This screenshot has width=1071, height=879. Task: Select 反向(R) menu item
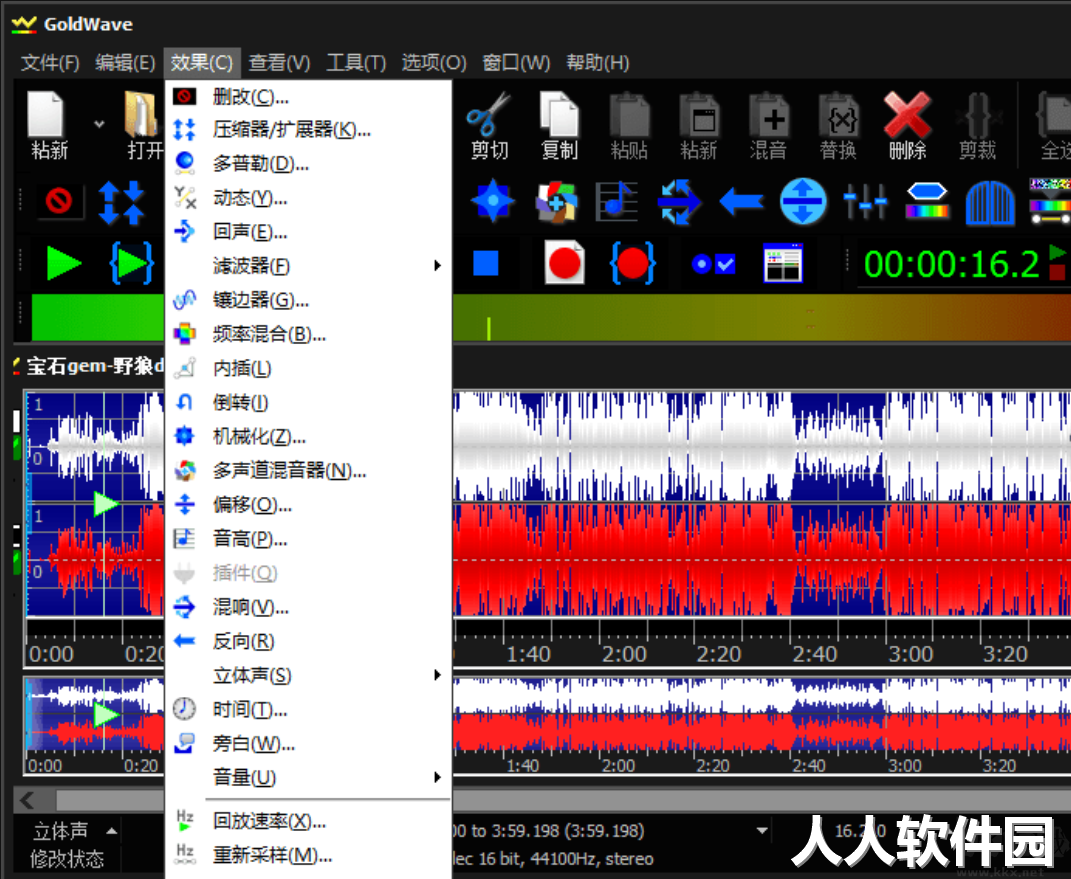pos(308,641)
